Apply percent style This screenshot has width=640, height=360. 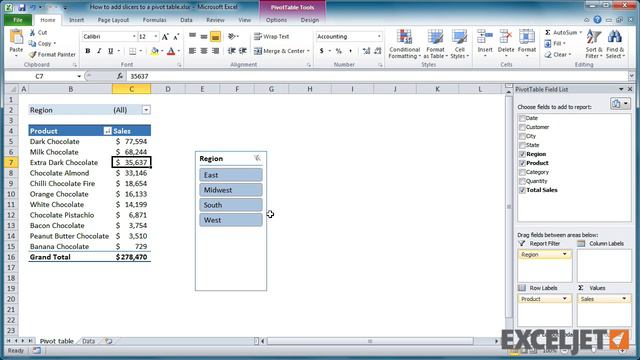click(x=338, y=51)
